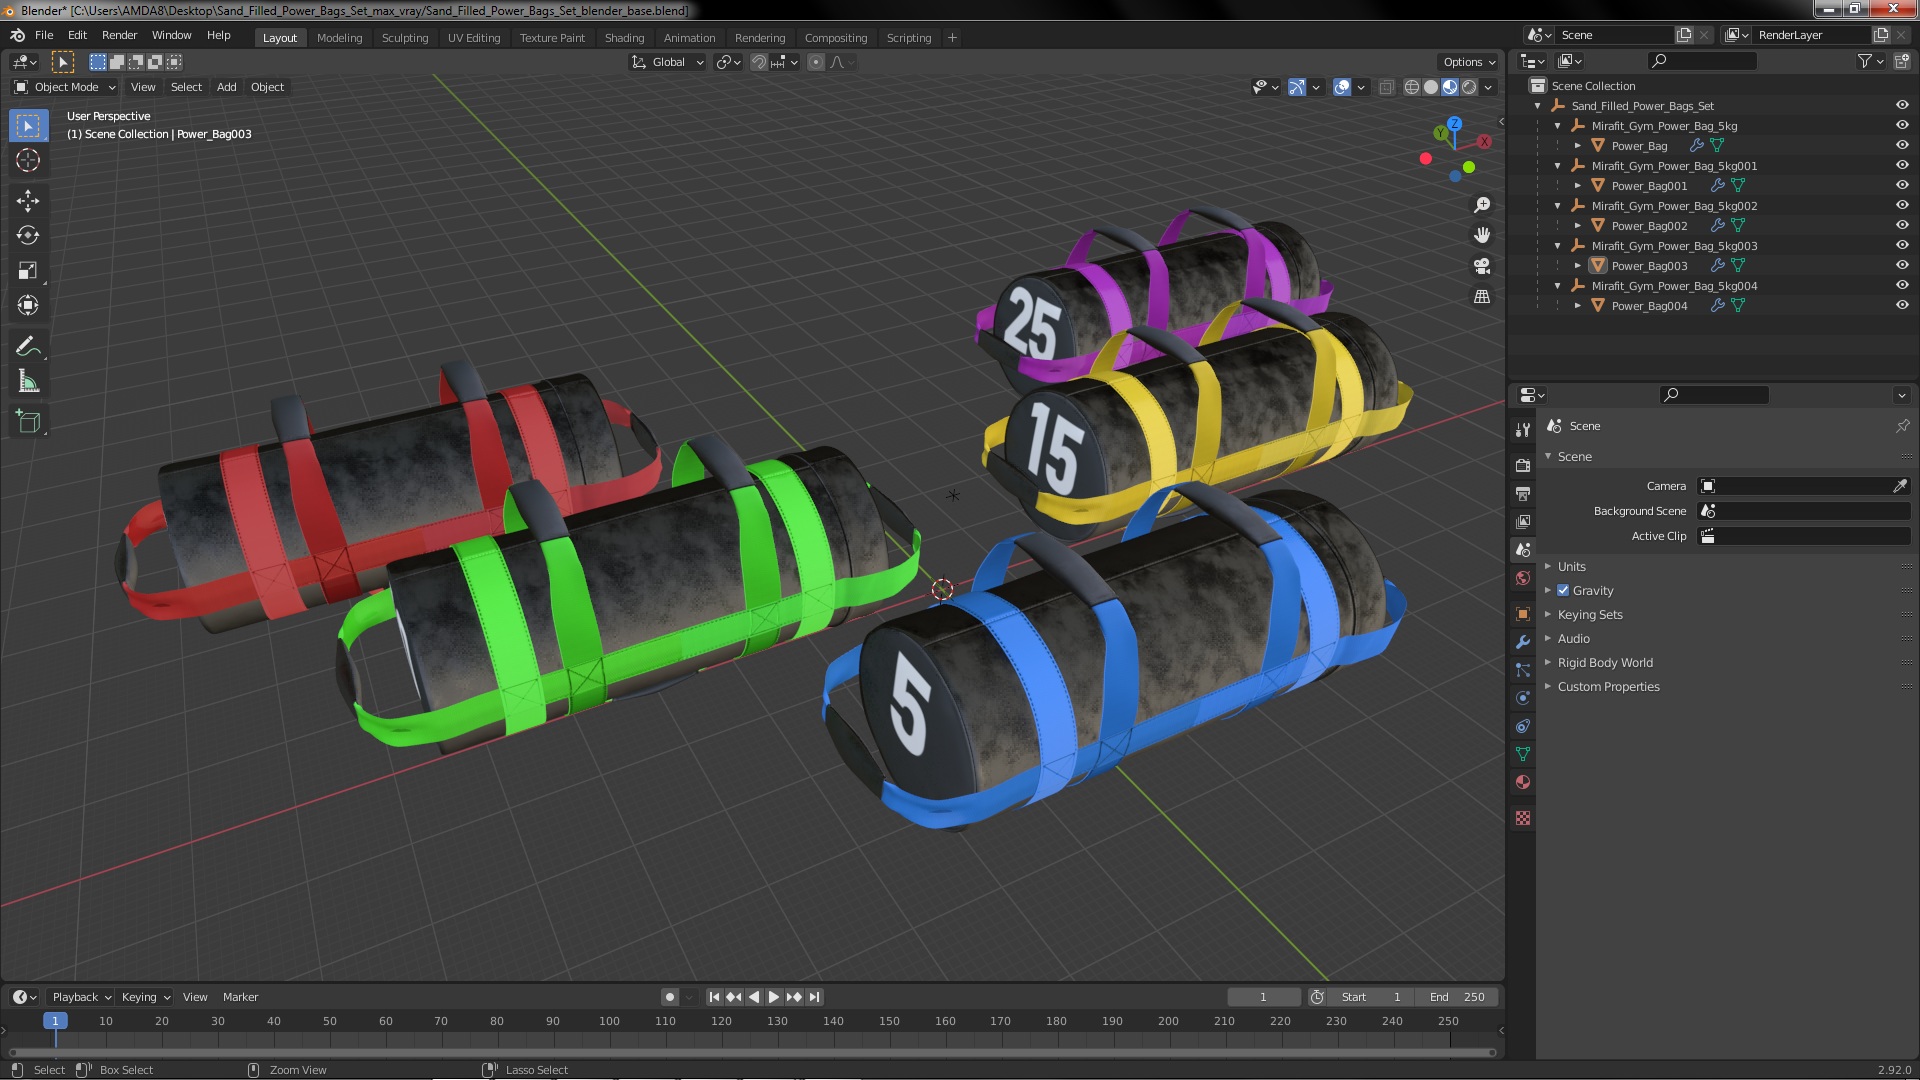1920x1080 pixels.
Task: Click the camera eyedropper icon
Action: 1900,486
